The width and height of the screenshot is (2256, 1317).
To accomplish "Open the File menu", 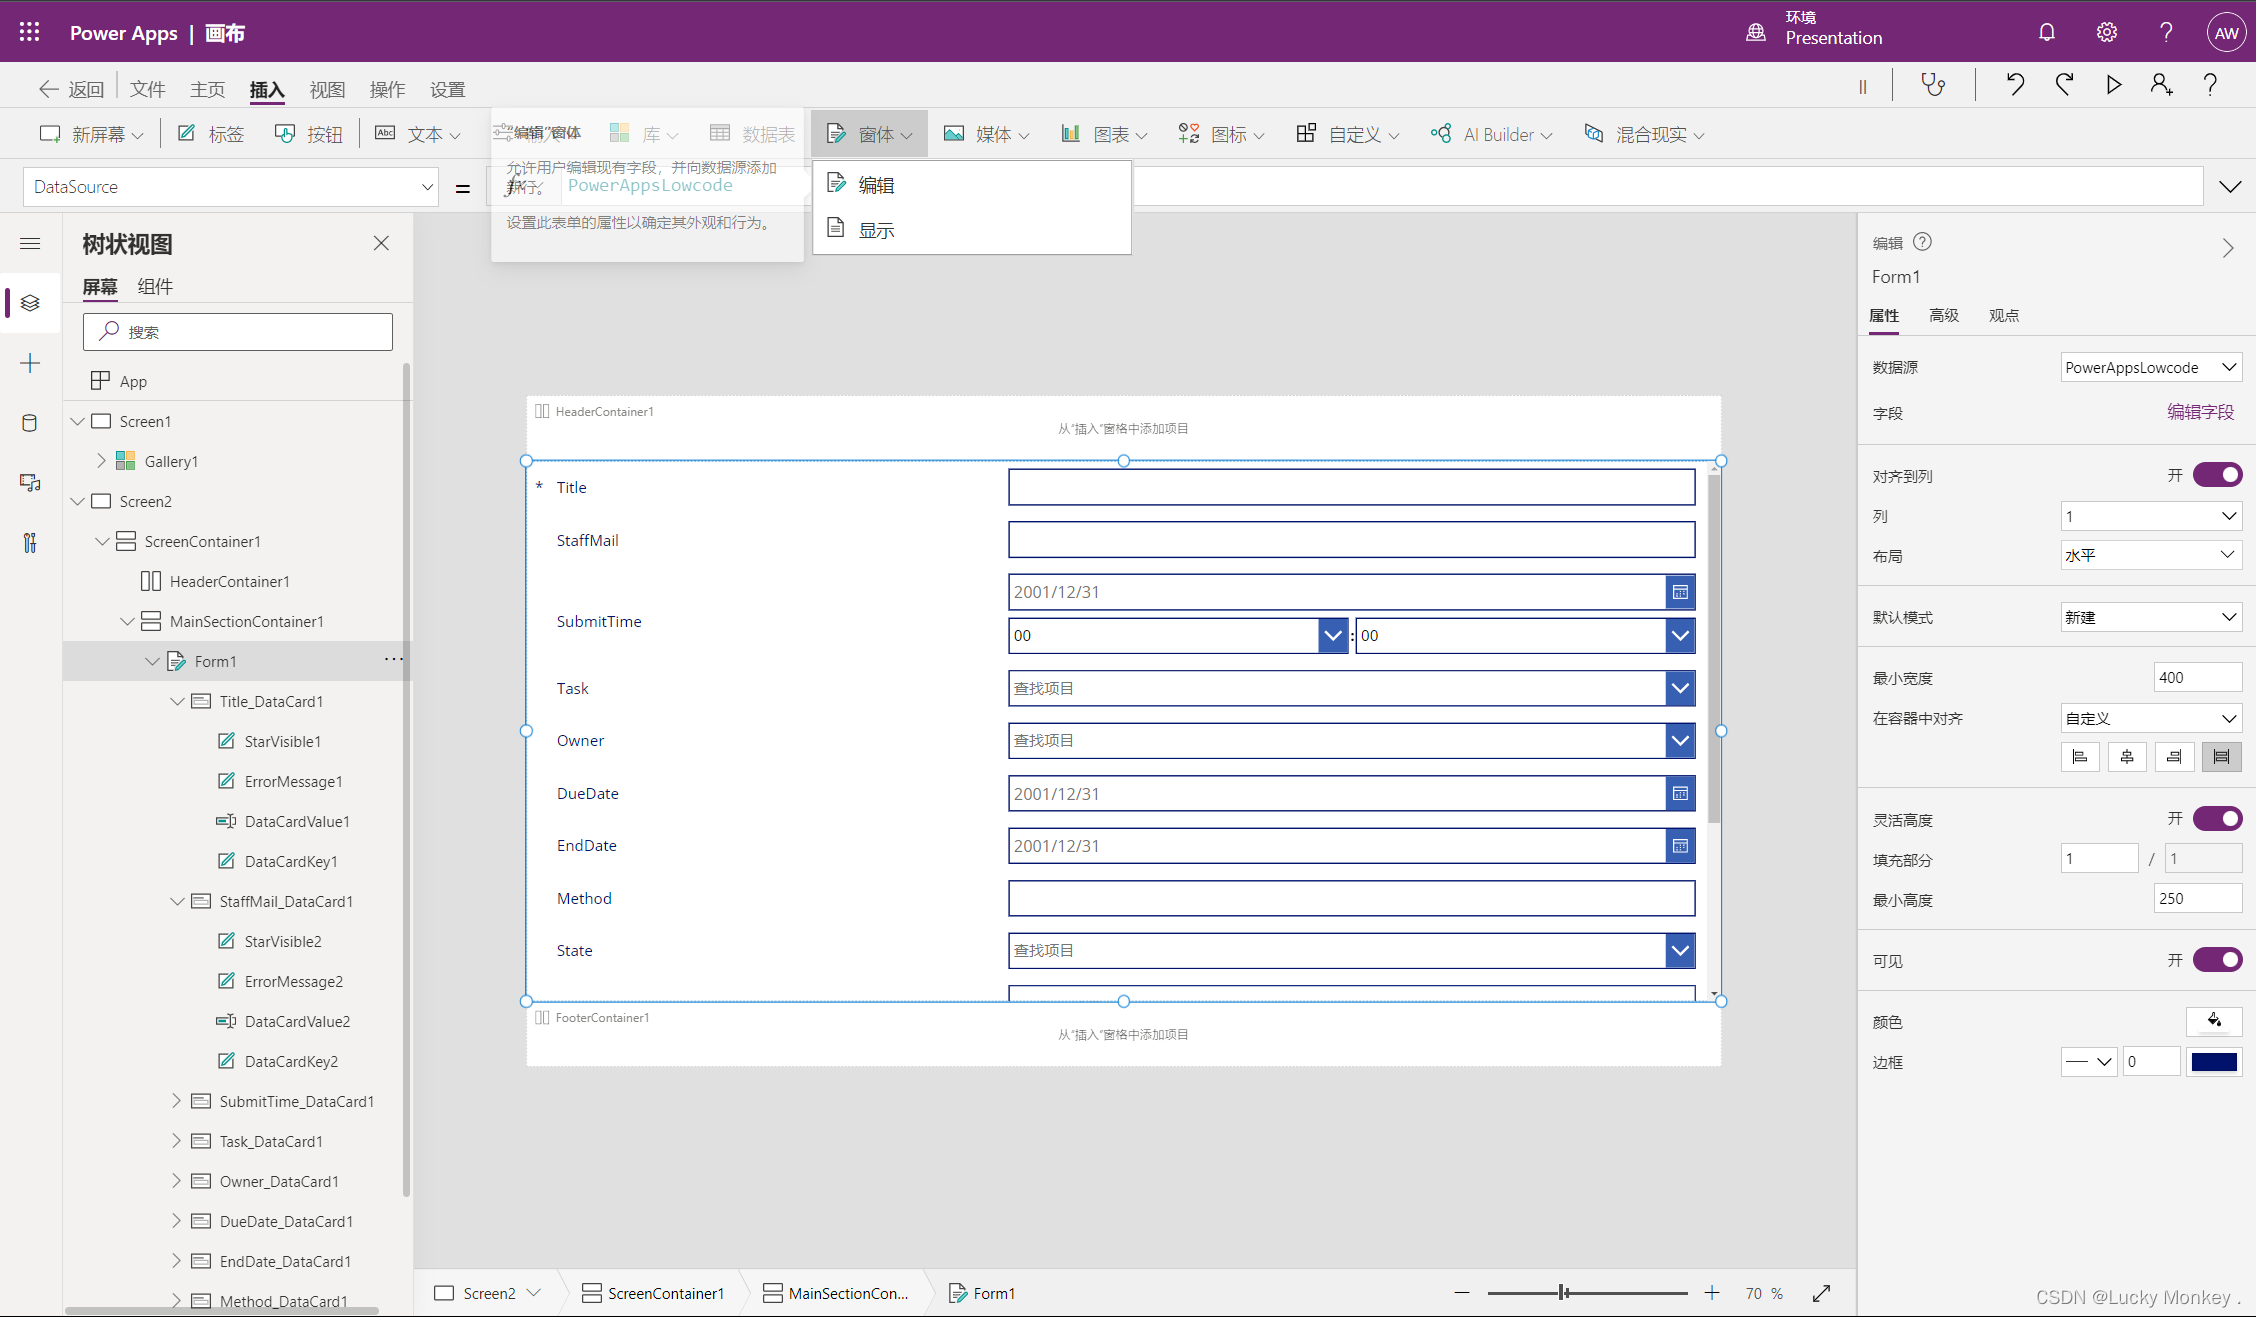I will pyautogui.click(x=148, y=89).
